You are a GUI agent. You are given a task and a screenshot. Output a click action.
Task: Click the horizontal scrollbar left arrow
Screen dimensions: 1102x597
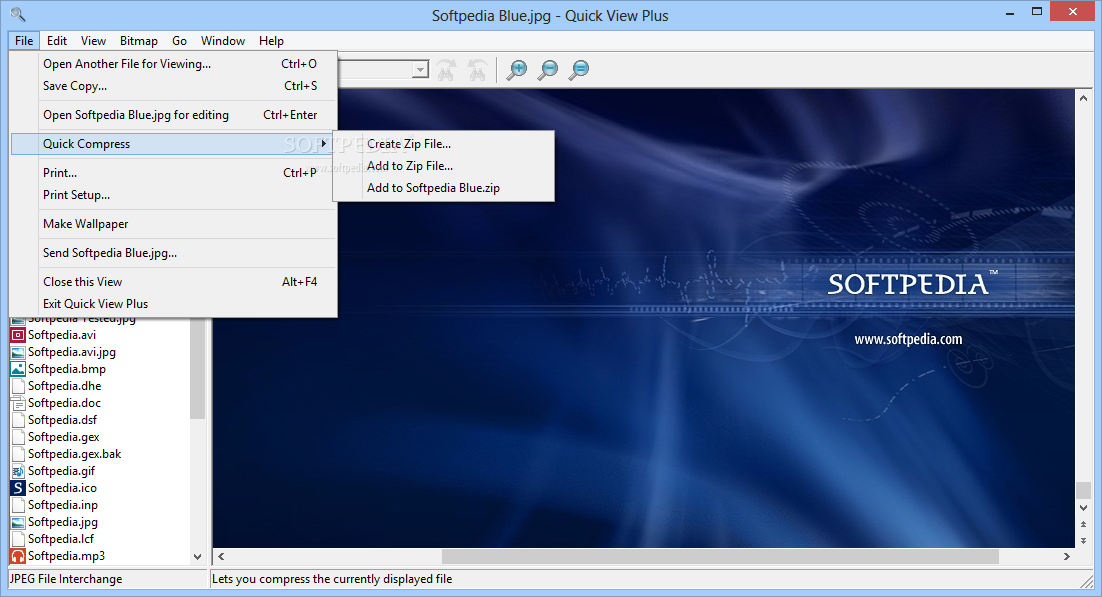coord(221,556)
